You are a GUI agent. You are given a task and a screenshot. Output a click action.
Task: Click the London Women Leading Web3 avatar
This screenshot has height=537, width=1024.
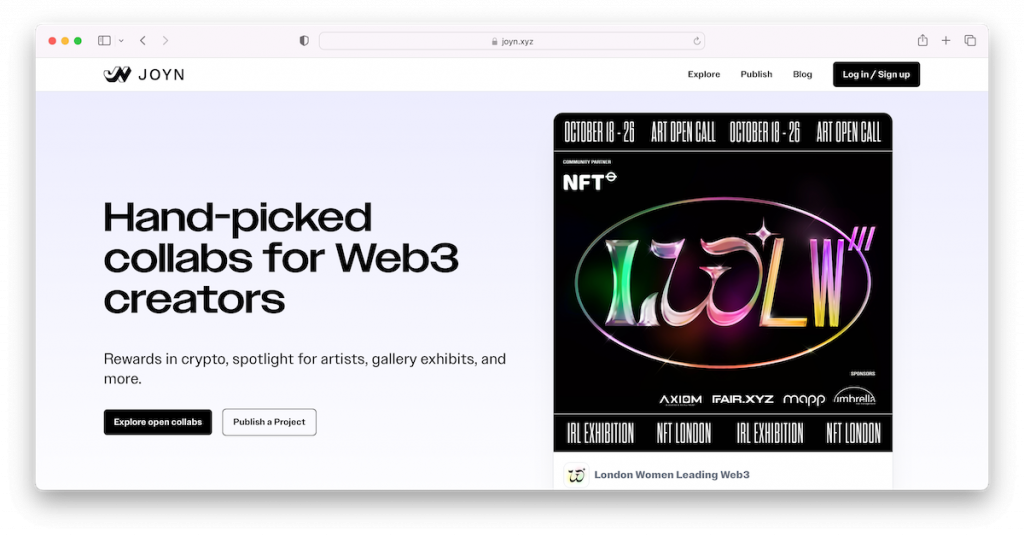576,475
